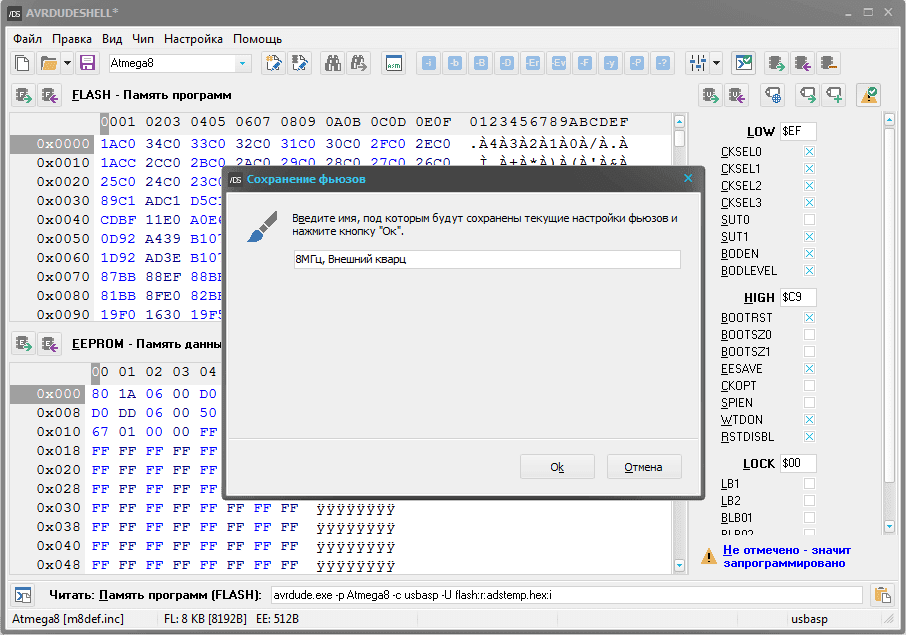The height and width of the screenshot is (635, 906).
Task: Click the save fuses plus icon
Action: 834,95
